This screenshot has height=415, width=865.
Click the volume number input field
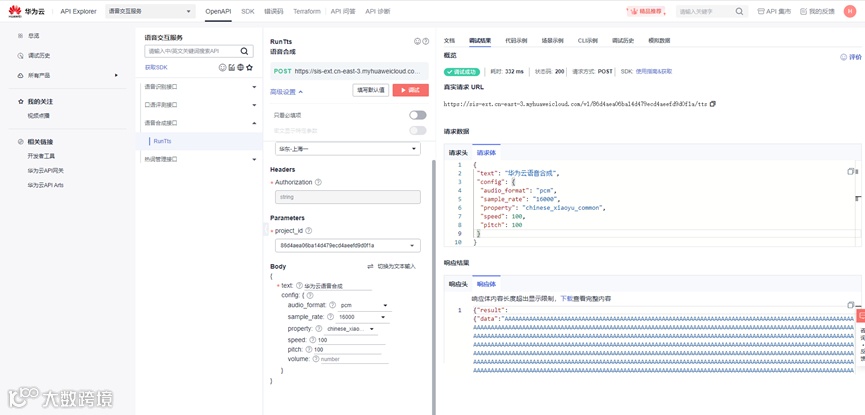[354, 359]
